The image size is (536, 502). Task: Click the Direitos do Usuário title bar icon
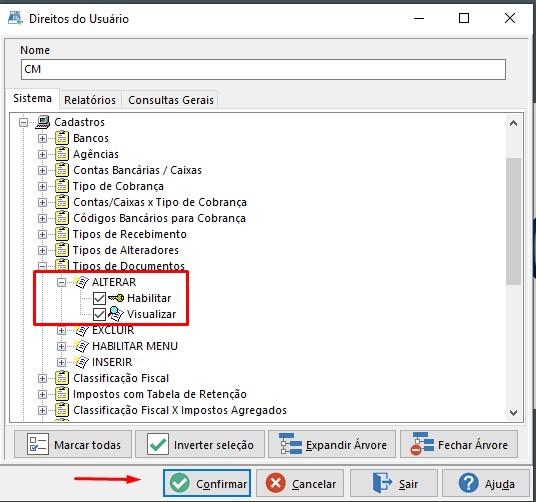pyautogui.click(x=16, y=18)
